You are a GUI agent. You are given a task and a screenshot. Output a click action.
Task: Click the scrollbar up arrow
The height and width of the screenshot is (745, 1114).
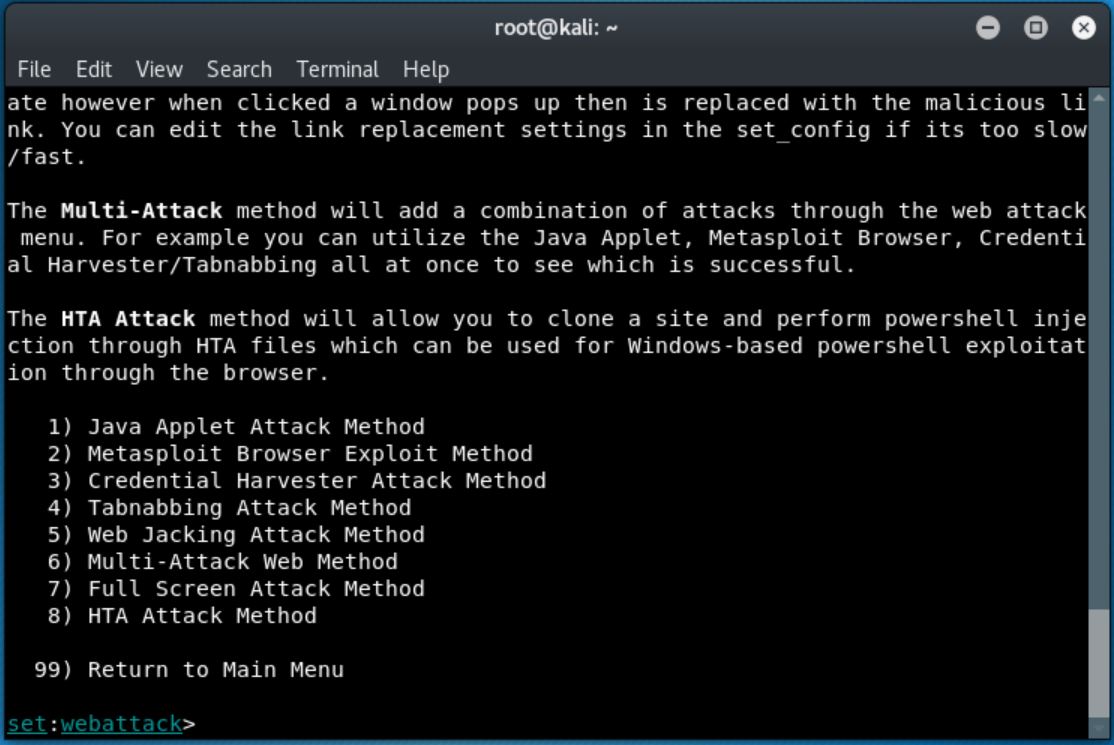pyautogui.click(x=1099, y=98)
